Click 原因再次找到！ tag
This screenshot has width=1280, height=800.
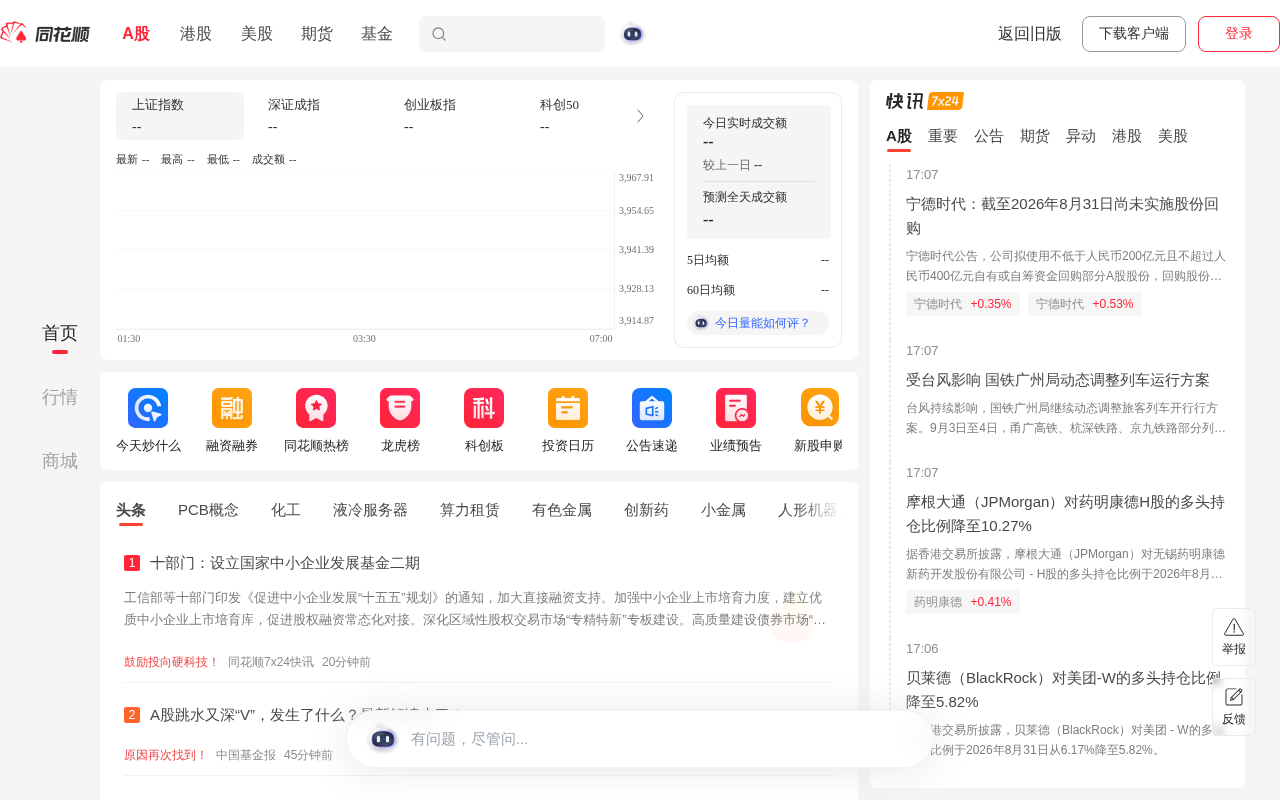(166, 755)
